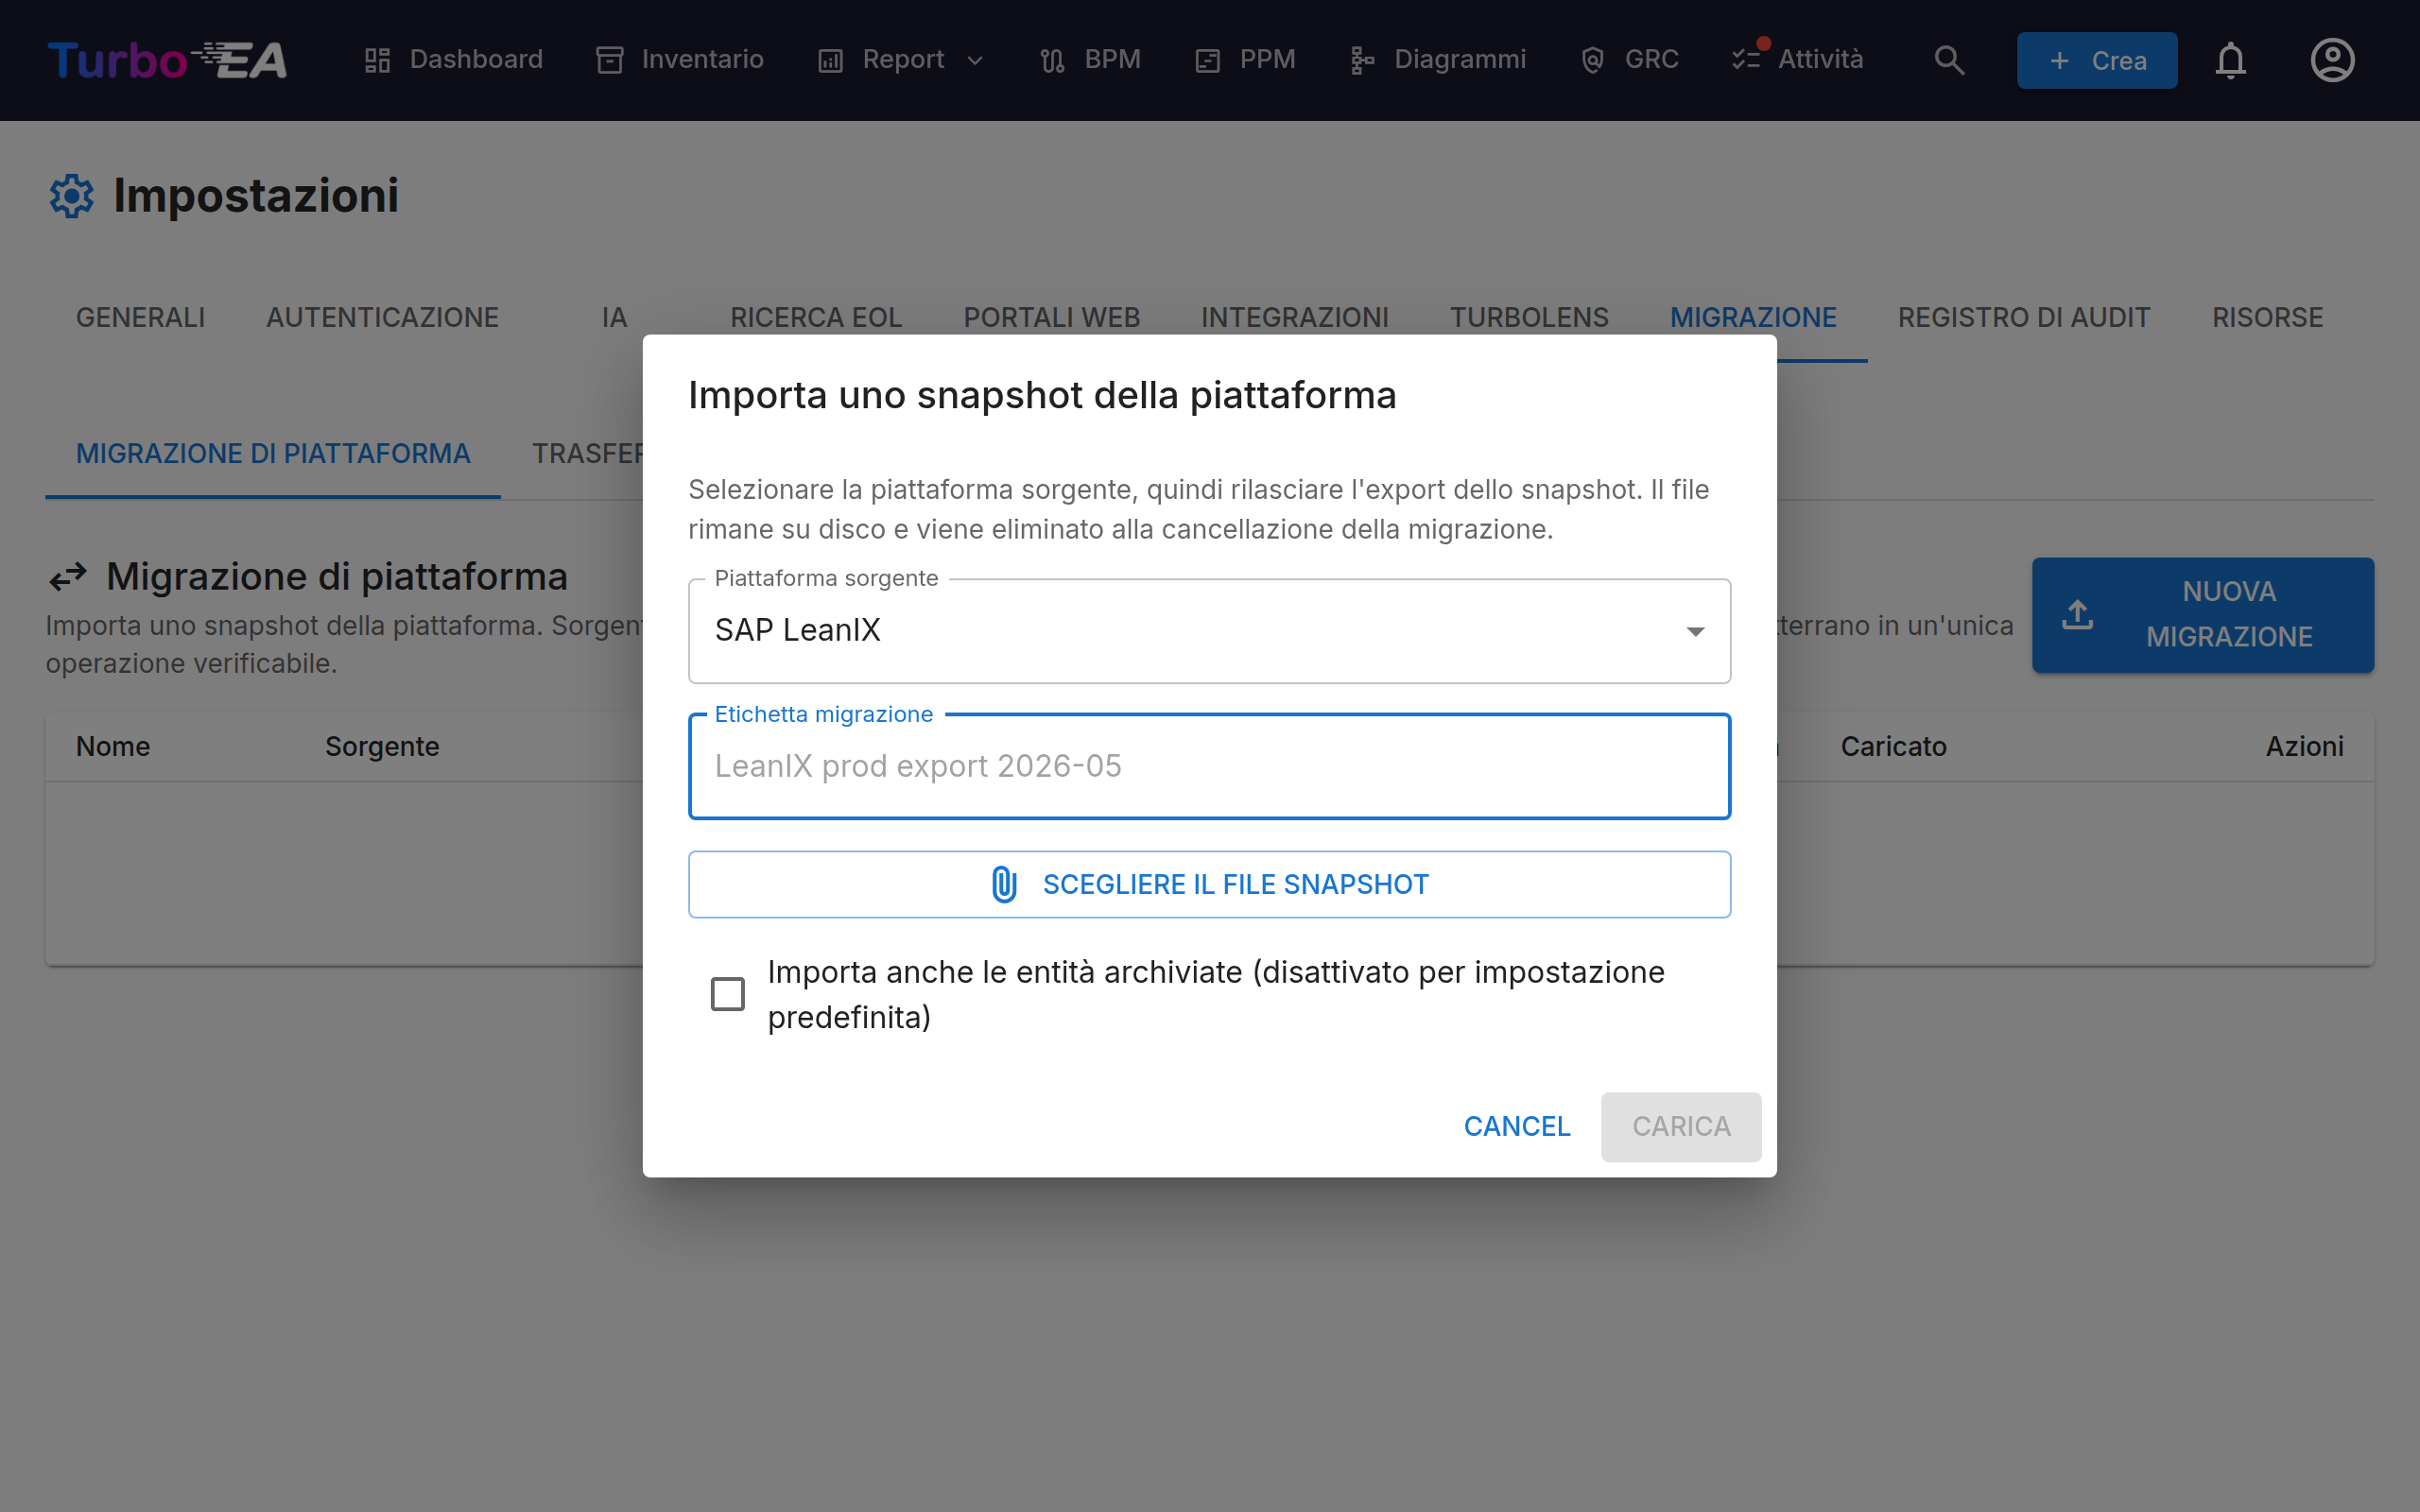2420x1512 pixels.
Task: Select the INTEGRAZIONI tab
Action: 1295,318
